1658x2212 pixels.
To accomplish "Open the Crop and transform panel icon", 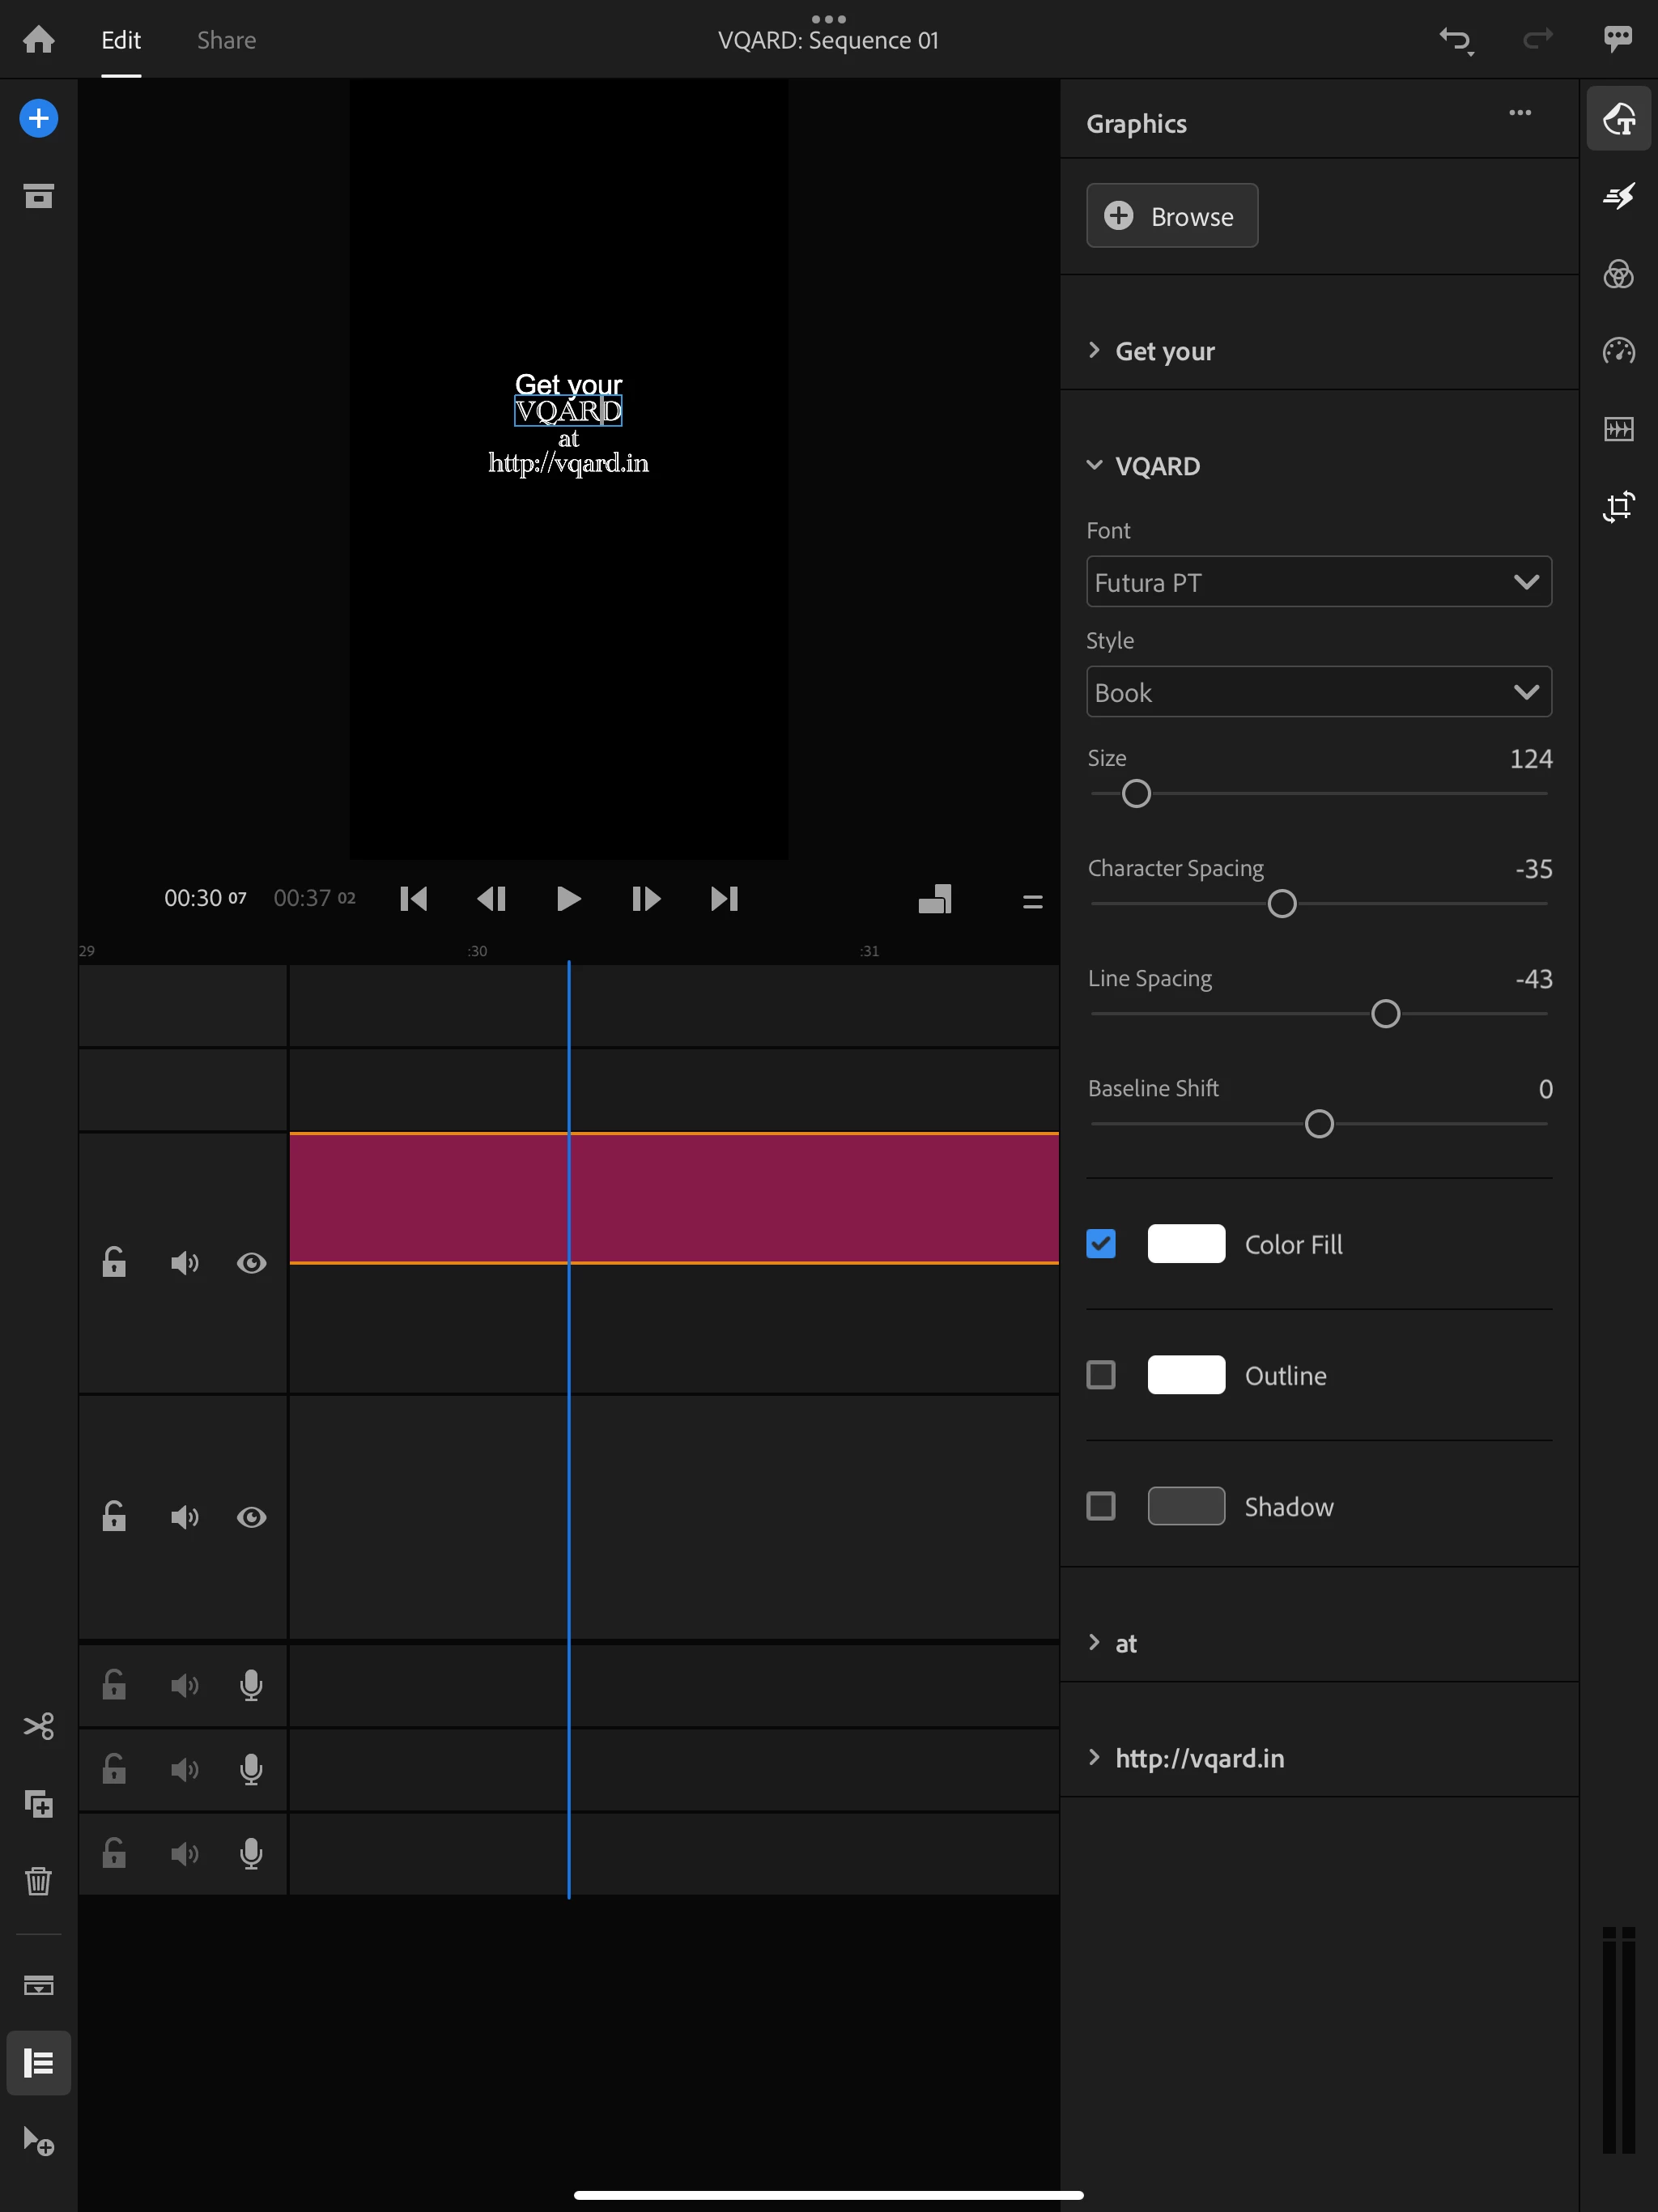I will tap(1618, 507).
